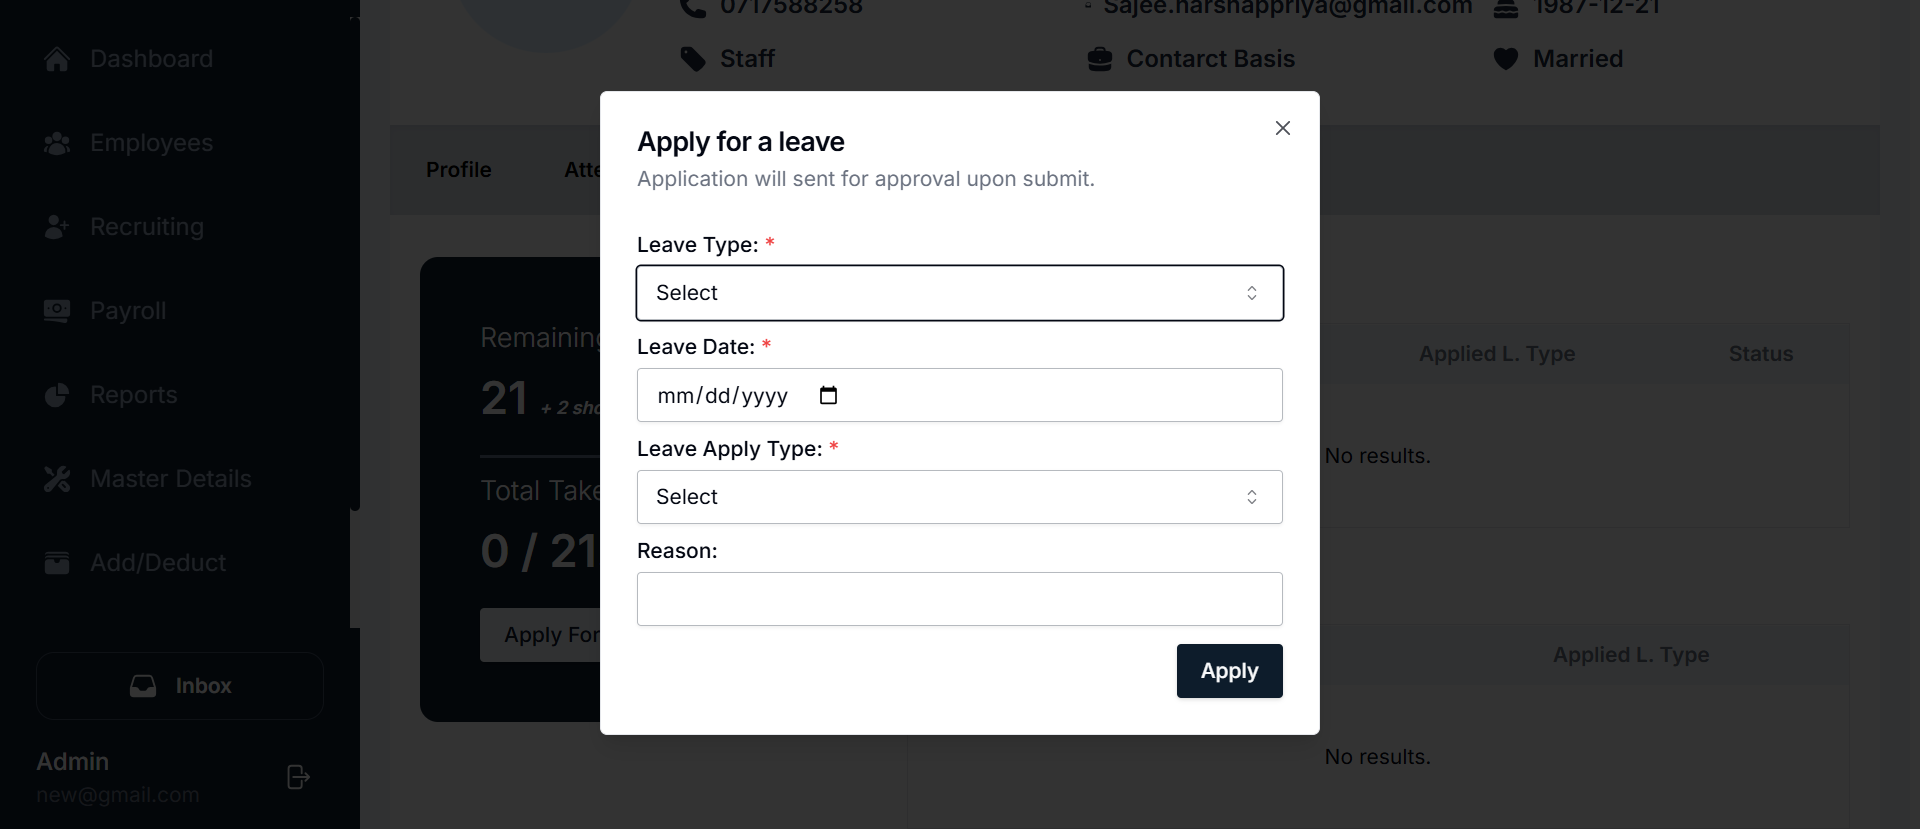Viewport: 1920px width, 829px height.
Task: Switch to the Profile tab
Action: pyautogui.click(x=458, y=169)
